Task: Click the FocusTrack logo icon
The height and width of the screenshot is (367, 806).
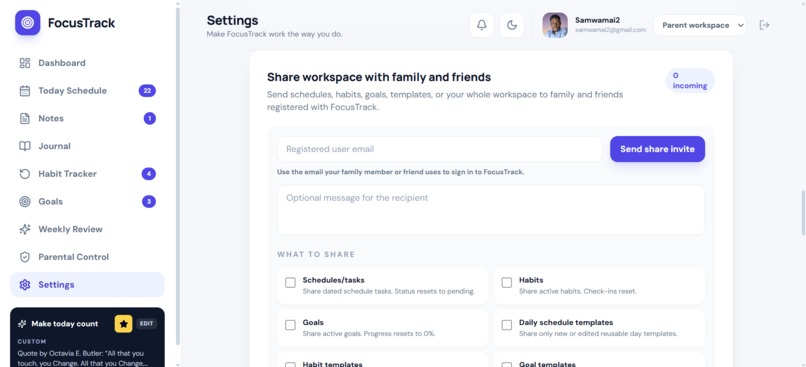Action: [27, 23]
